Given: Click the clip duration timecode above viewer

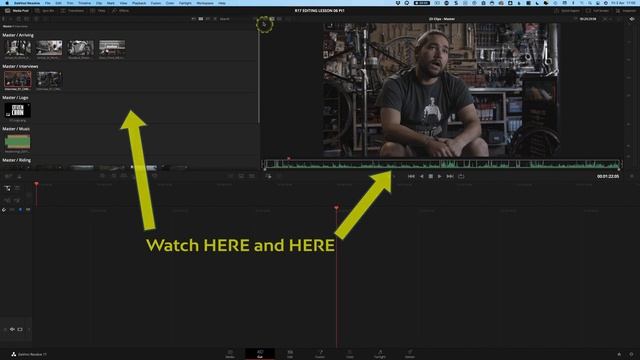Looking at the screenshot, I should coord(588,19).
